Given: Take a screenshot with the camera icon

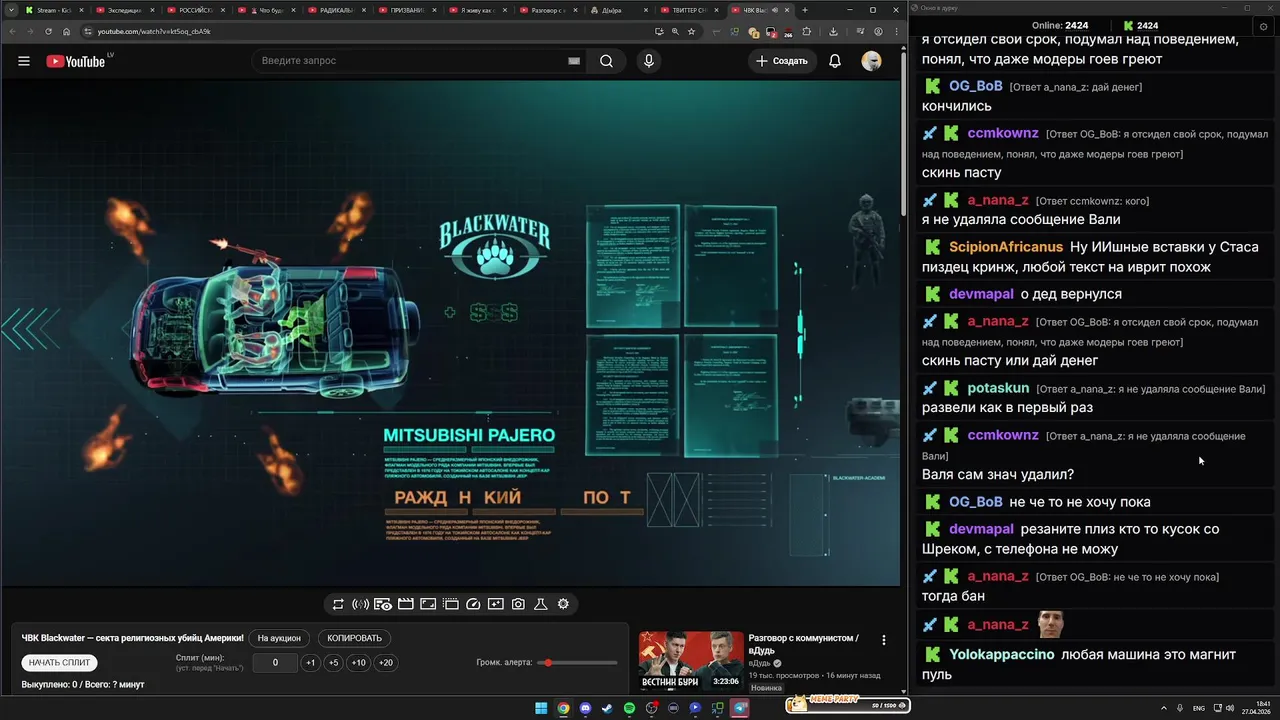Looking at the screenshot, I should 518,604.
